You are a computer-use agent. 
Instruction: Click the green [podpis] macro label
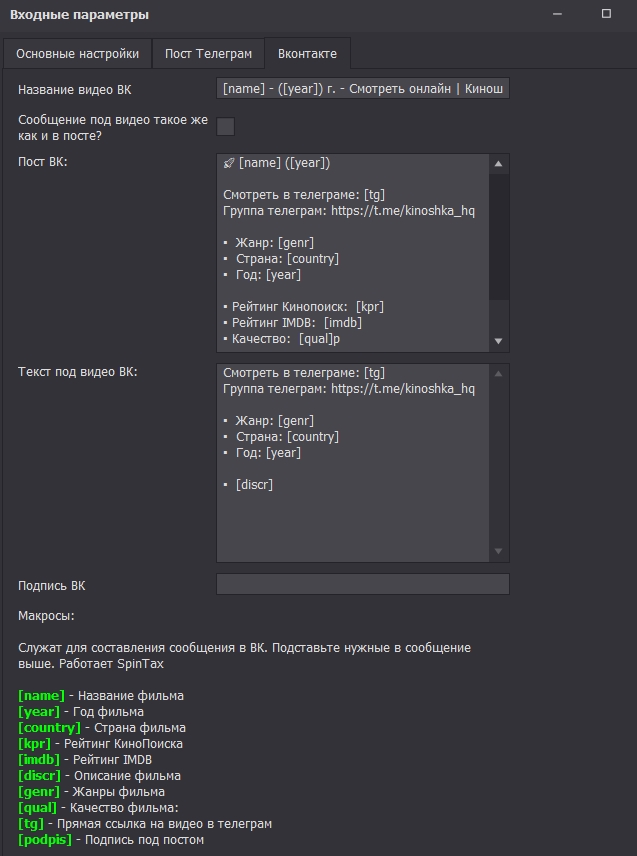pos(45,840)
